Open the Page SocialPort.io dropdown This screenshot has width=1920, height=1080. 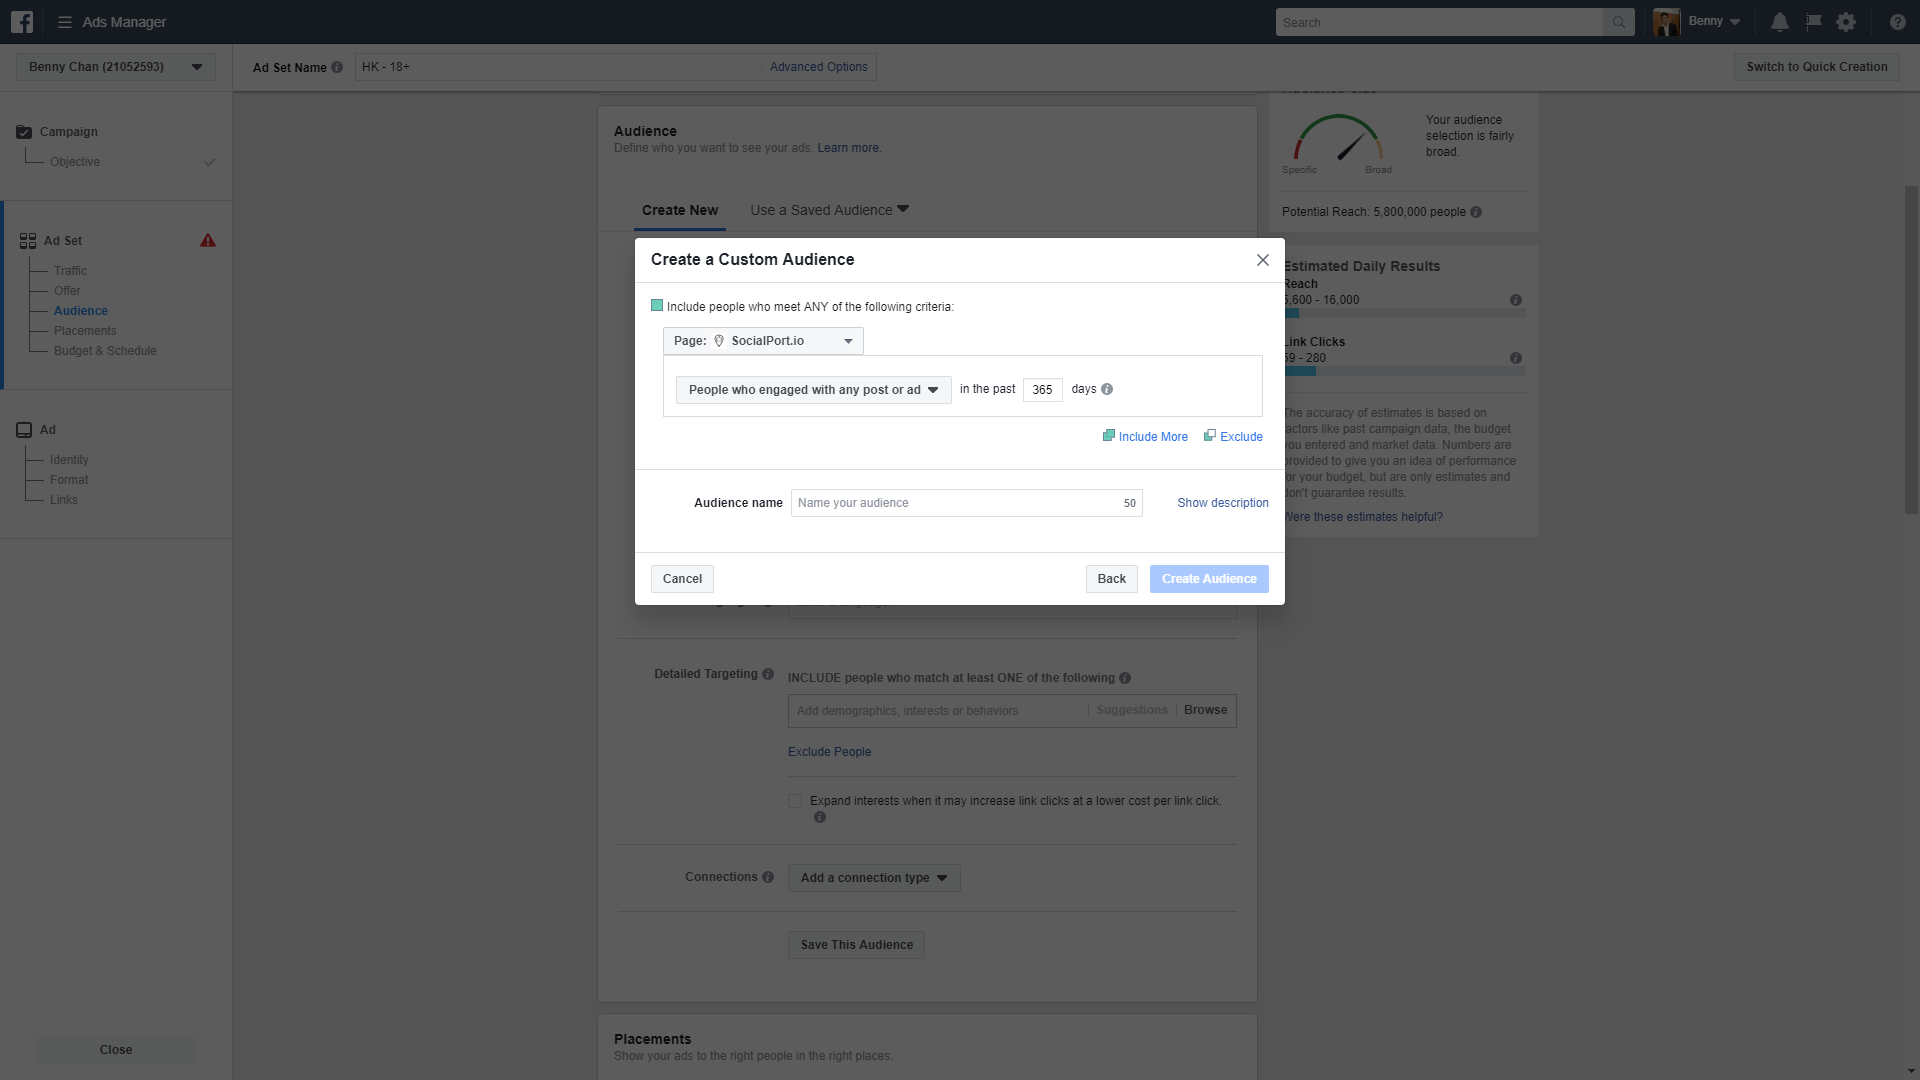(x=763, y=341)
